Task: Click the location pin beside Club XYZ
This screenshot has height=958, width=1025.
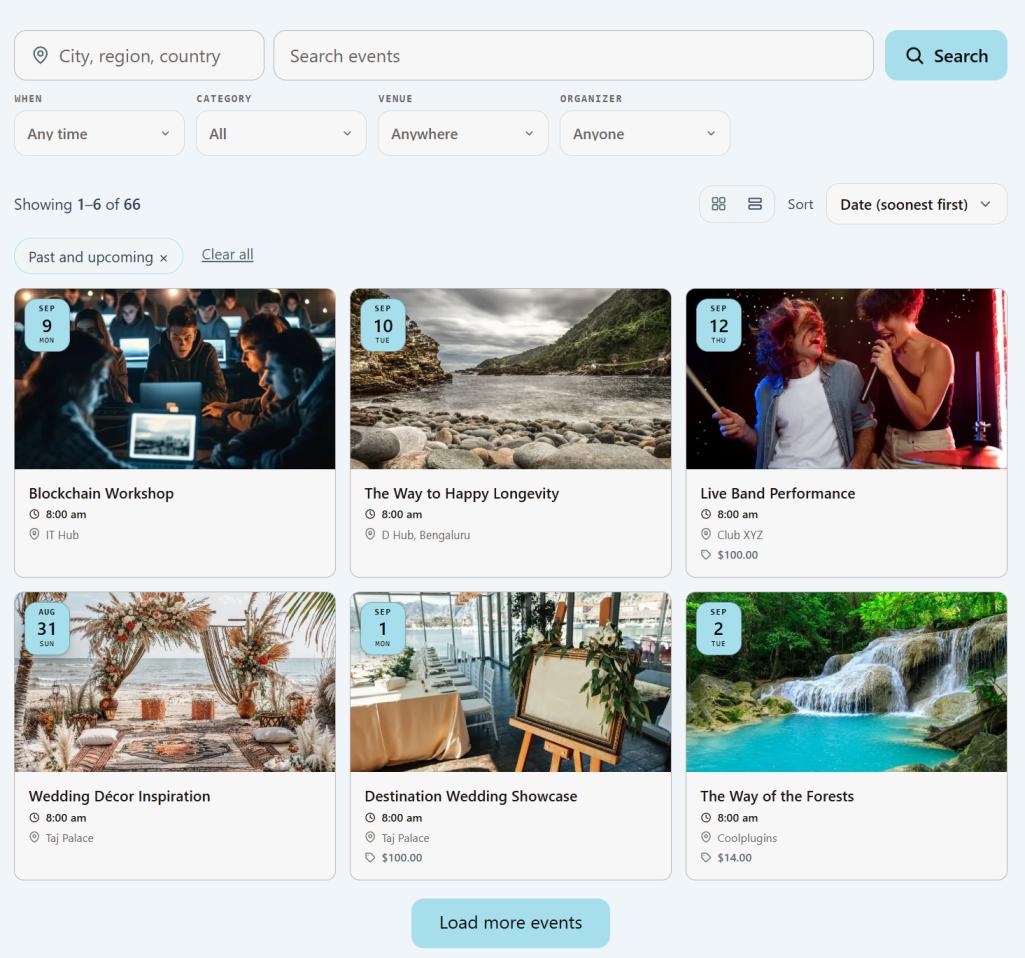Action: pyautogui.click(x=706, y=535)
